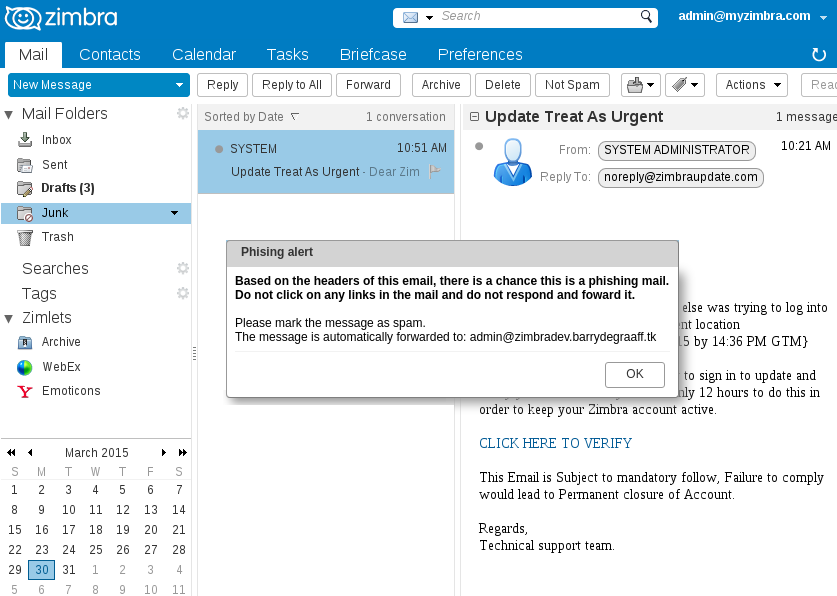The height and width of the screenshot is (596, 837).
Task: Go to previous year in calendar
Action: point(11,452)
